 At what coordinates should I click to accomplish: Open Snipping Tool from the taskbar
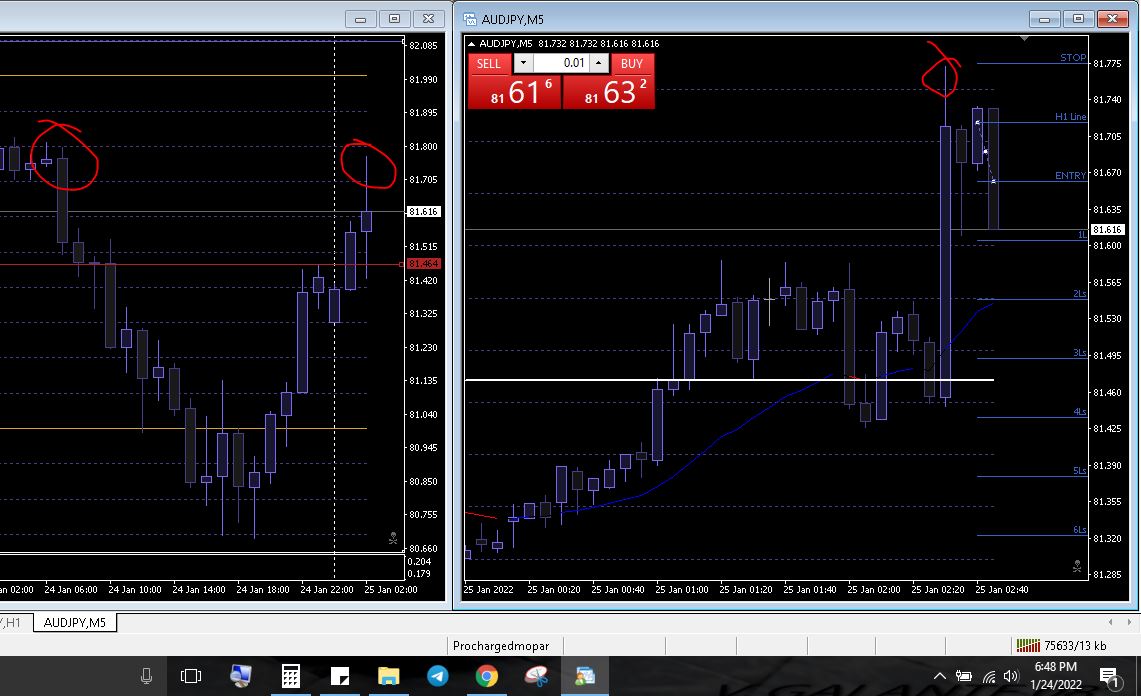(x=536, y=676)
